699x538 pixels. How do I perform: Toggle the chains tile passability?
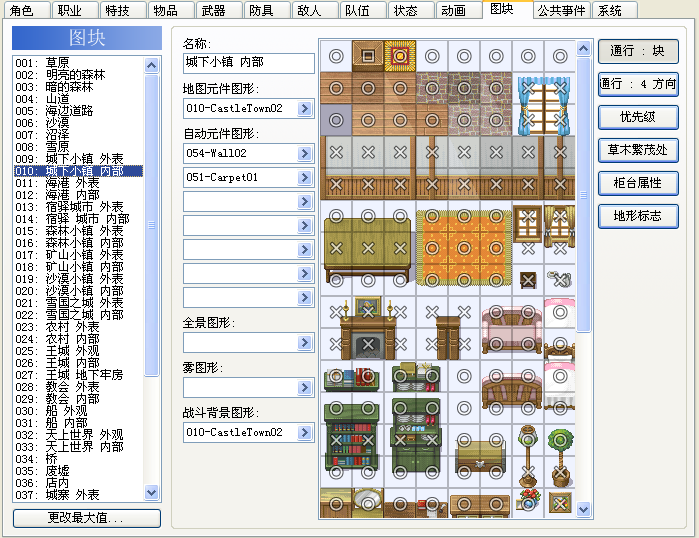point(560,280)
